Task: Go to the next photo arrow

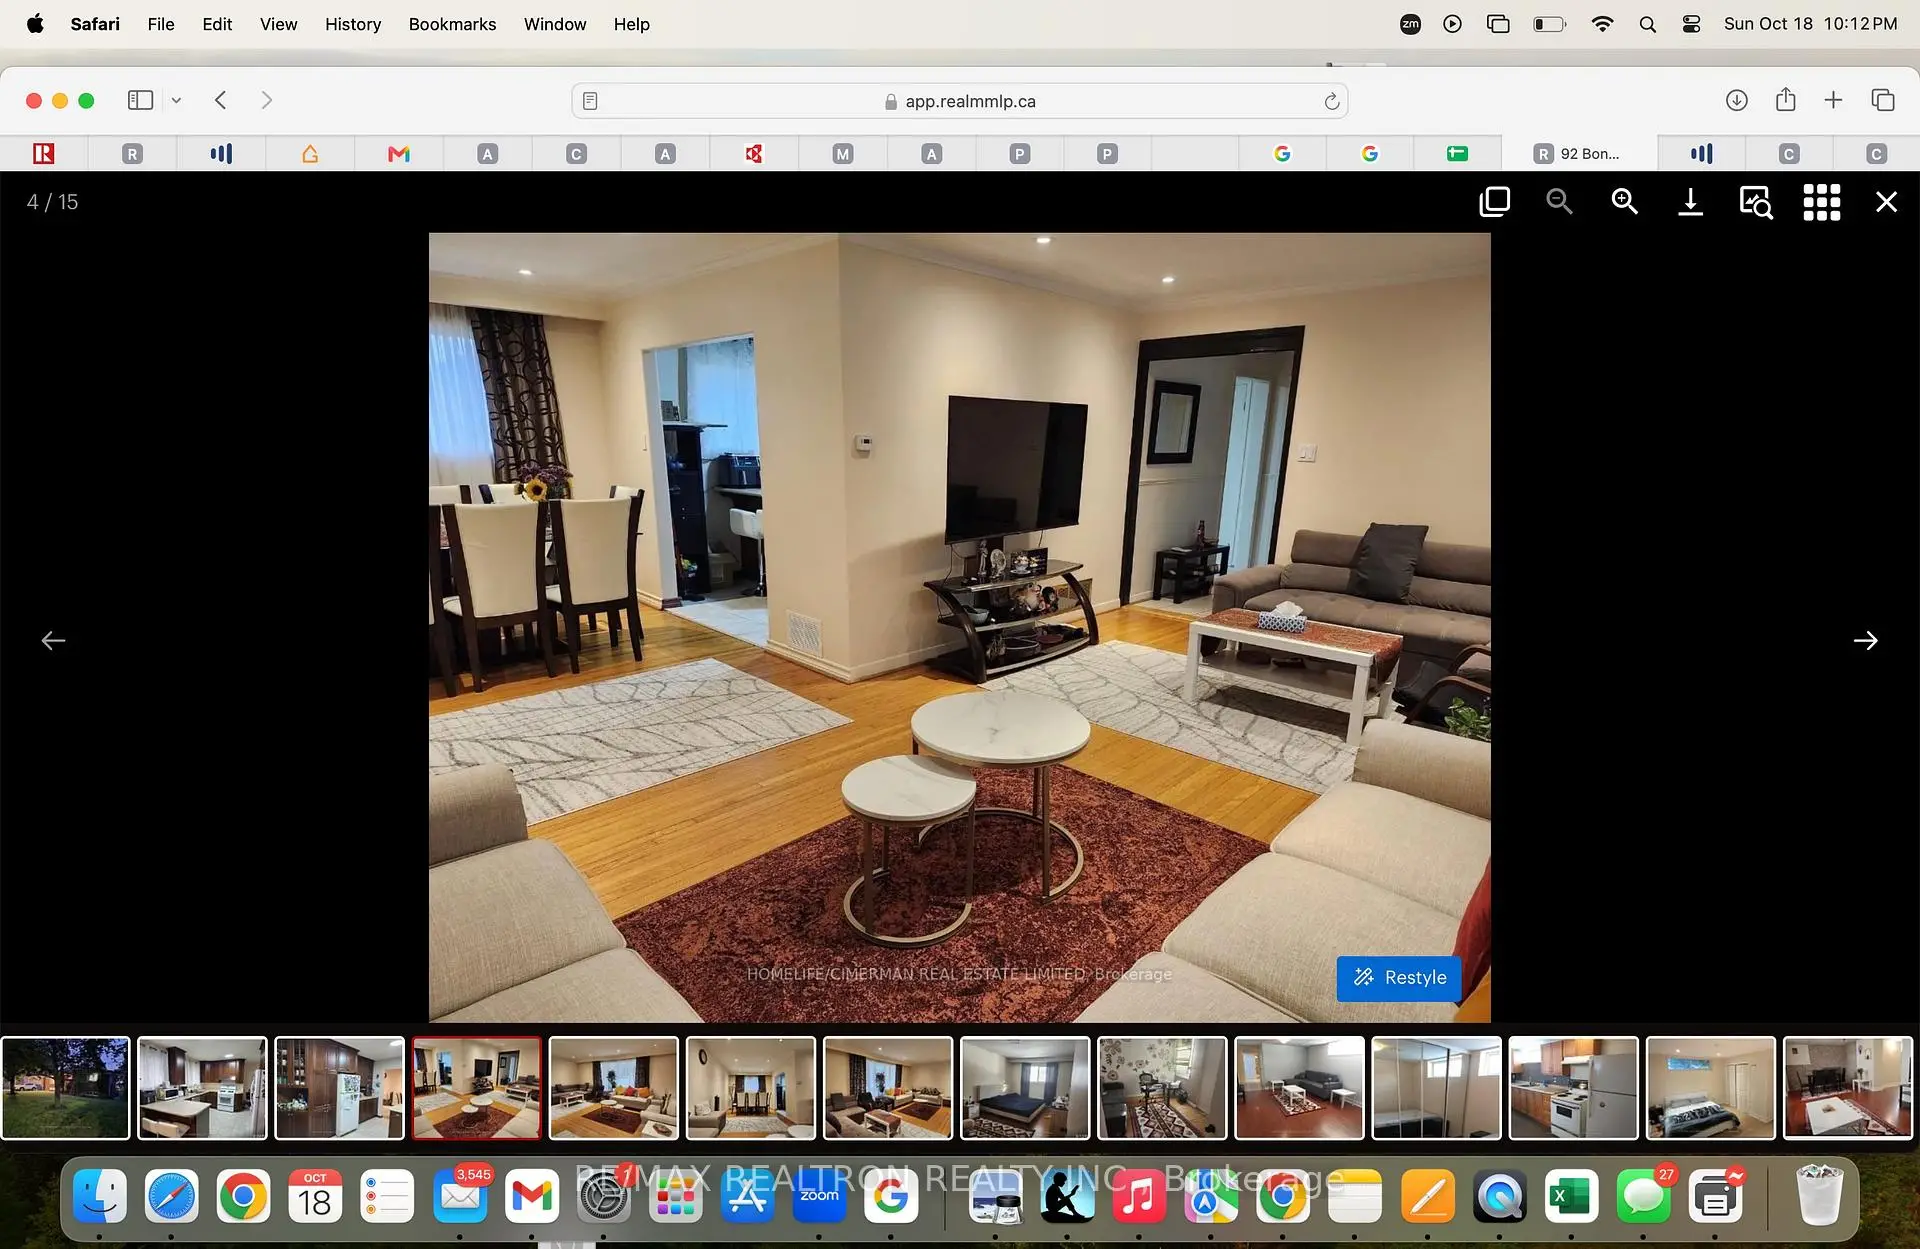Action: pyautogui.click(x=1865, y=641)
